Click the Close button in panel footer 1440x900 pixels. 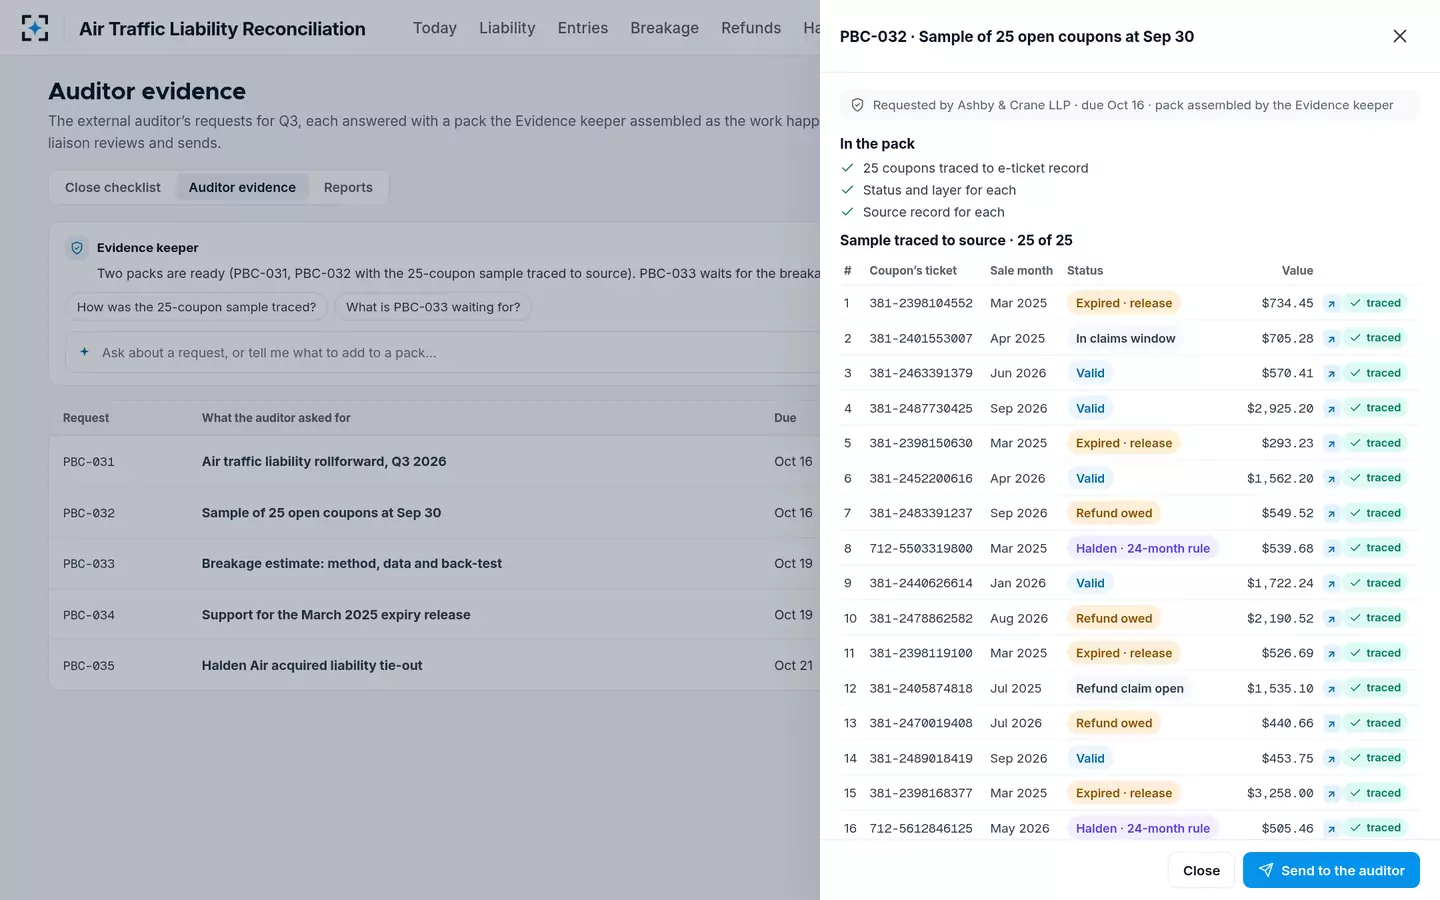pyautogui.click(x=1201, y=870)
